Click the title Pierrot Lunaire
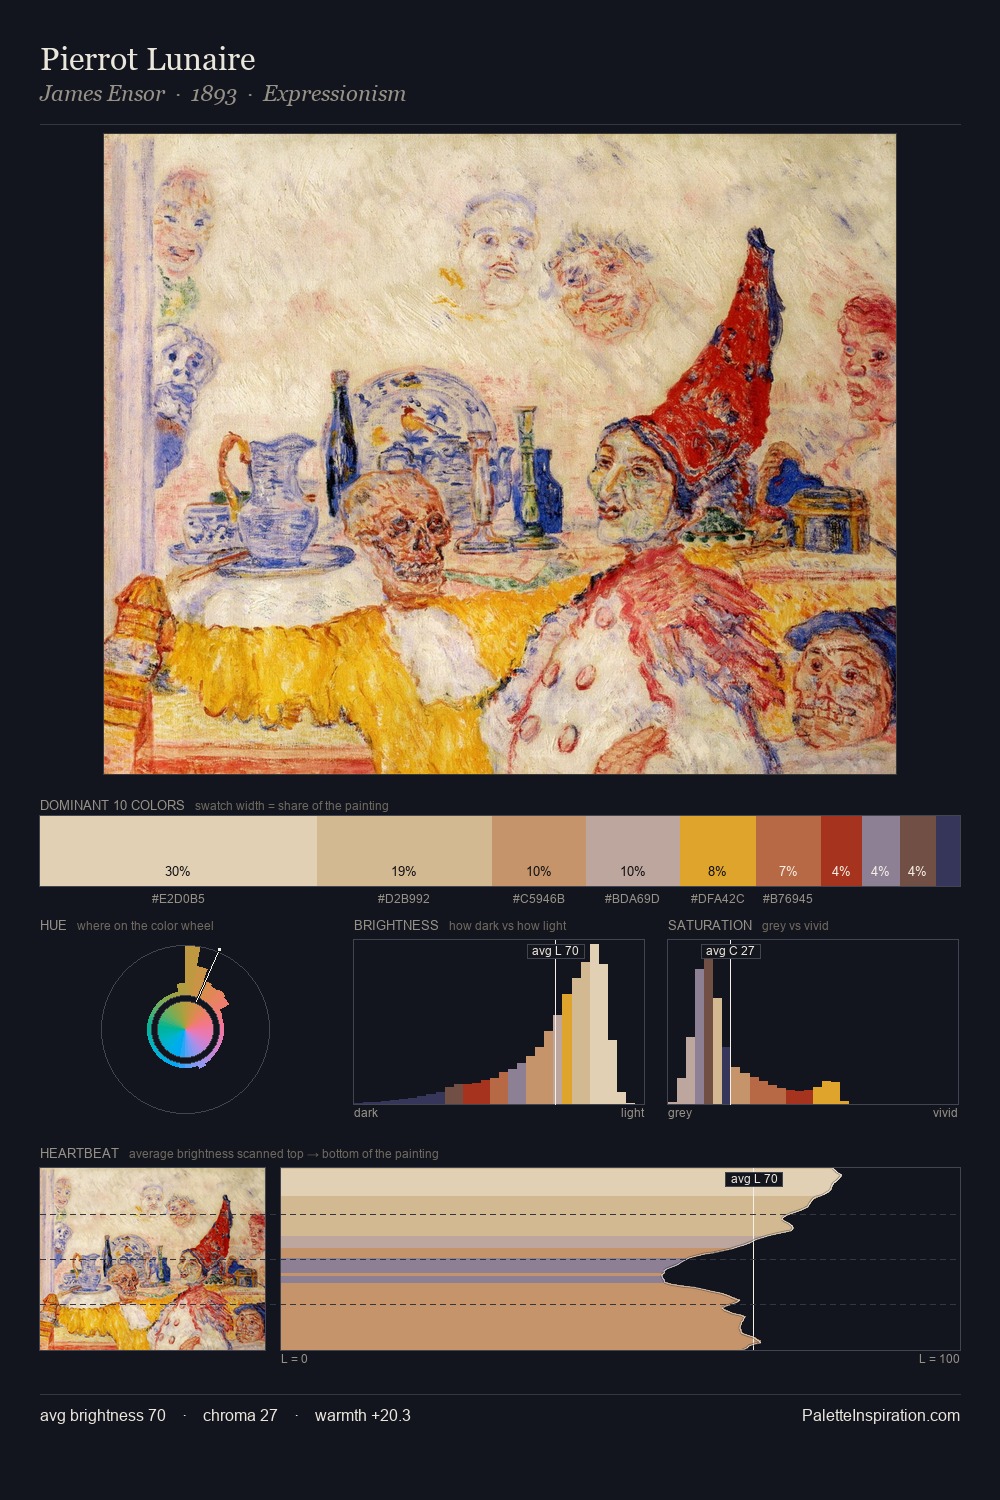 tap(148, 59)
